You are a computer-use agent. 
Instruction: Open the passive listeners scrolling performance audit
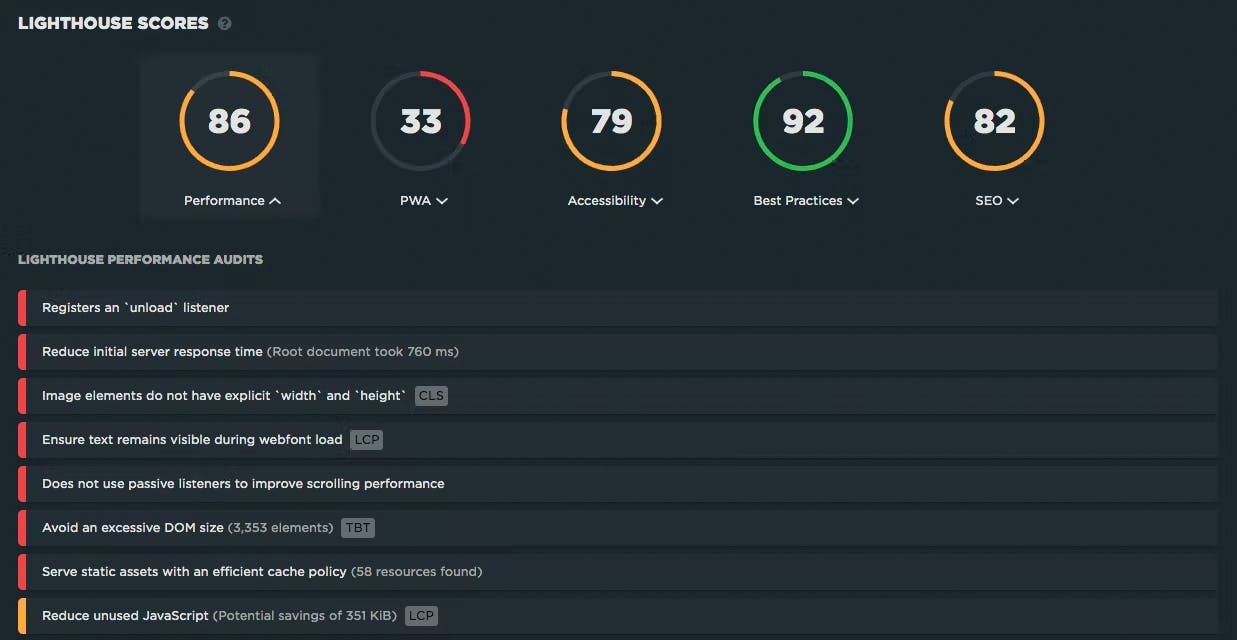(243, 484)
